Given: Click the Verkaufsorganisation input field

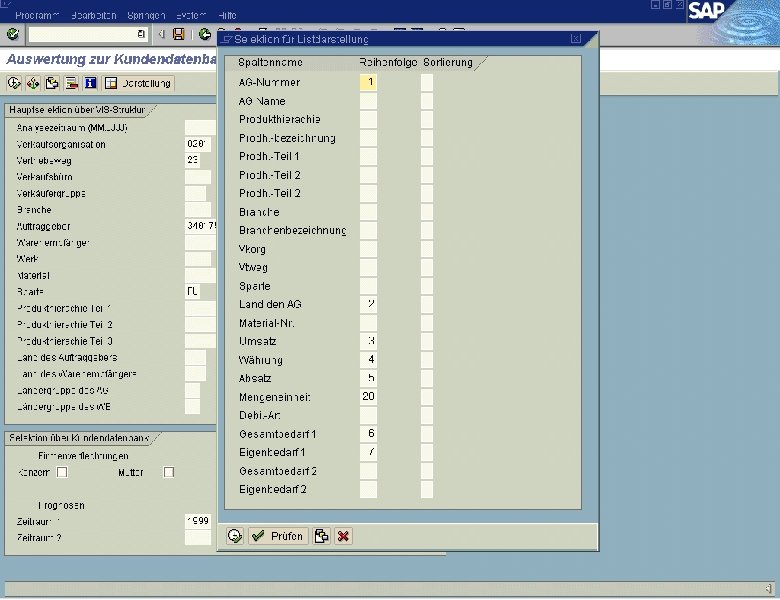Looking at the screenshot, I should [197, 144].
